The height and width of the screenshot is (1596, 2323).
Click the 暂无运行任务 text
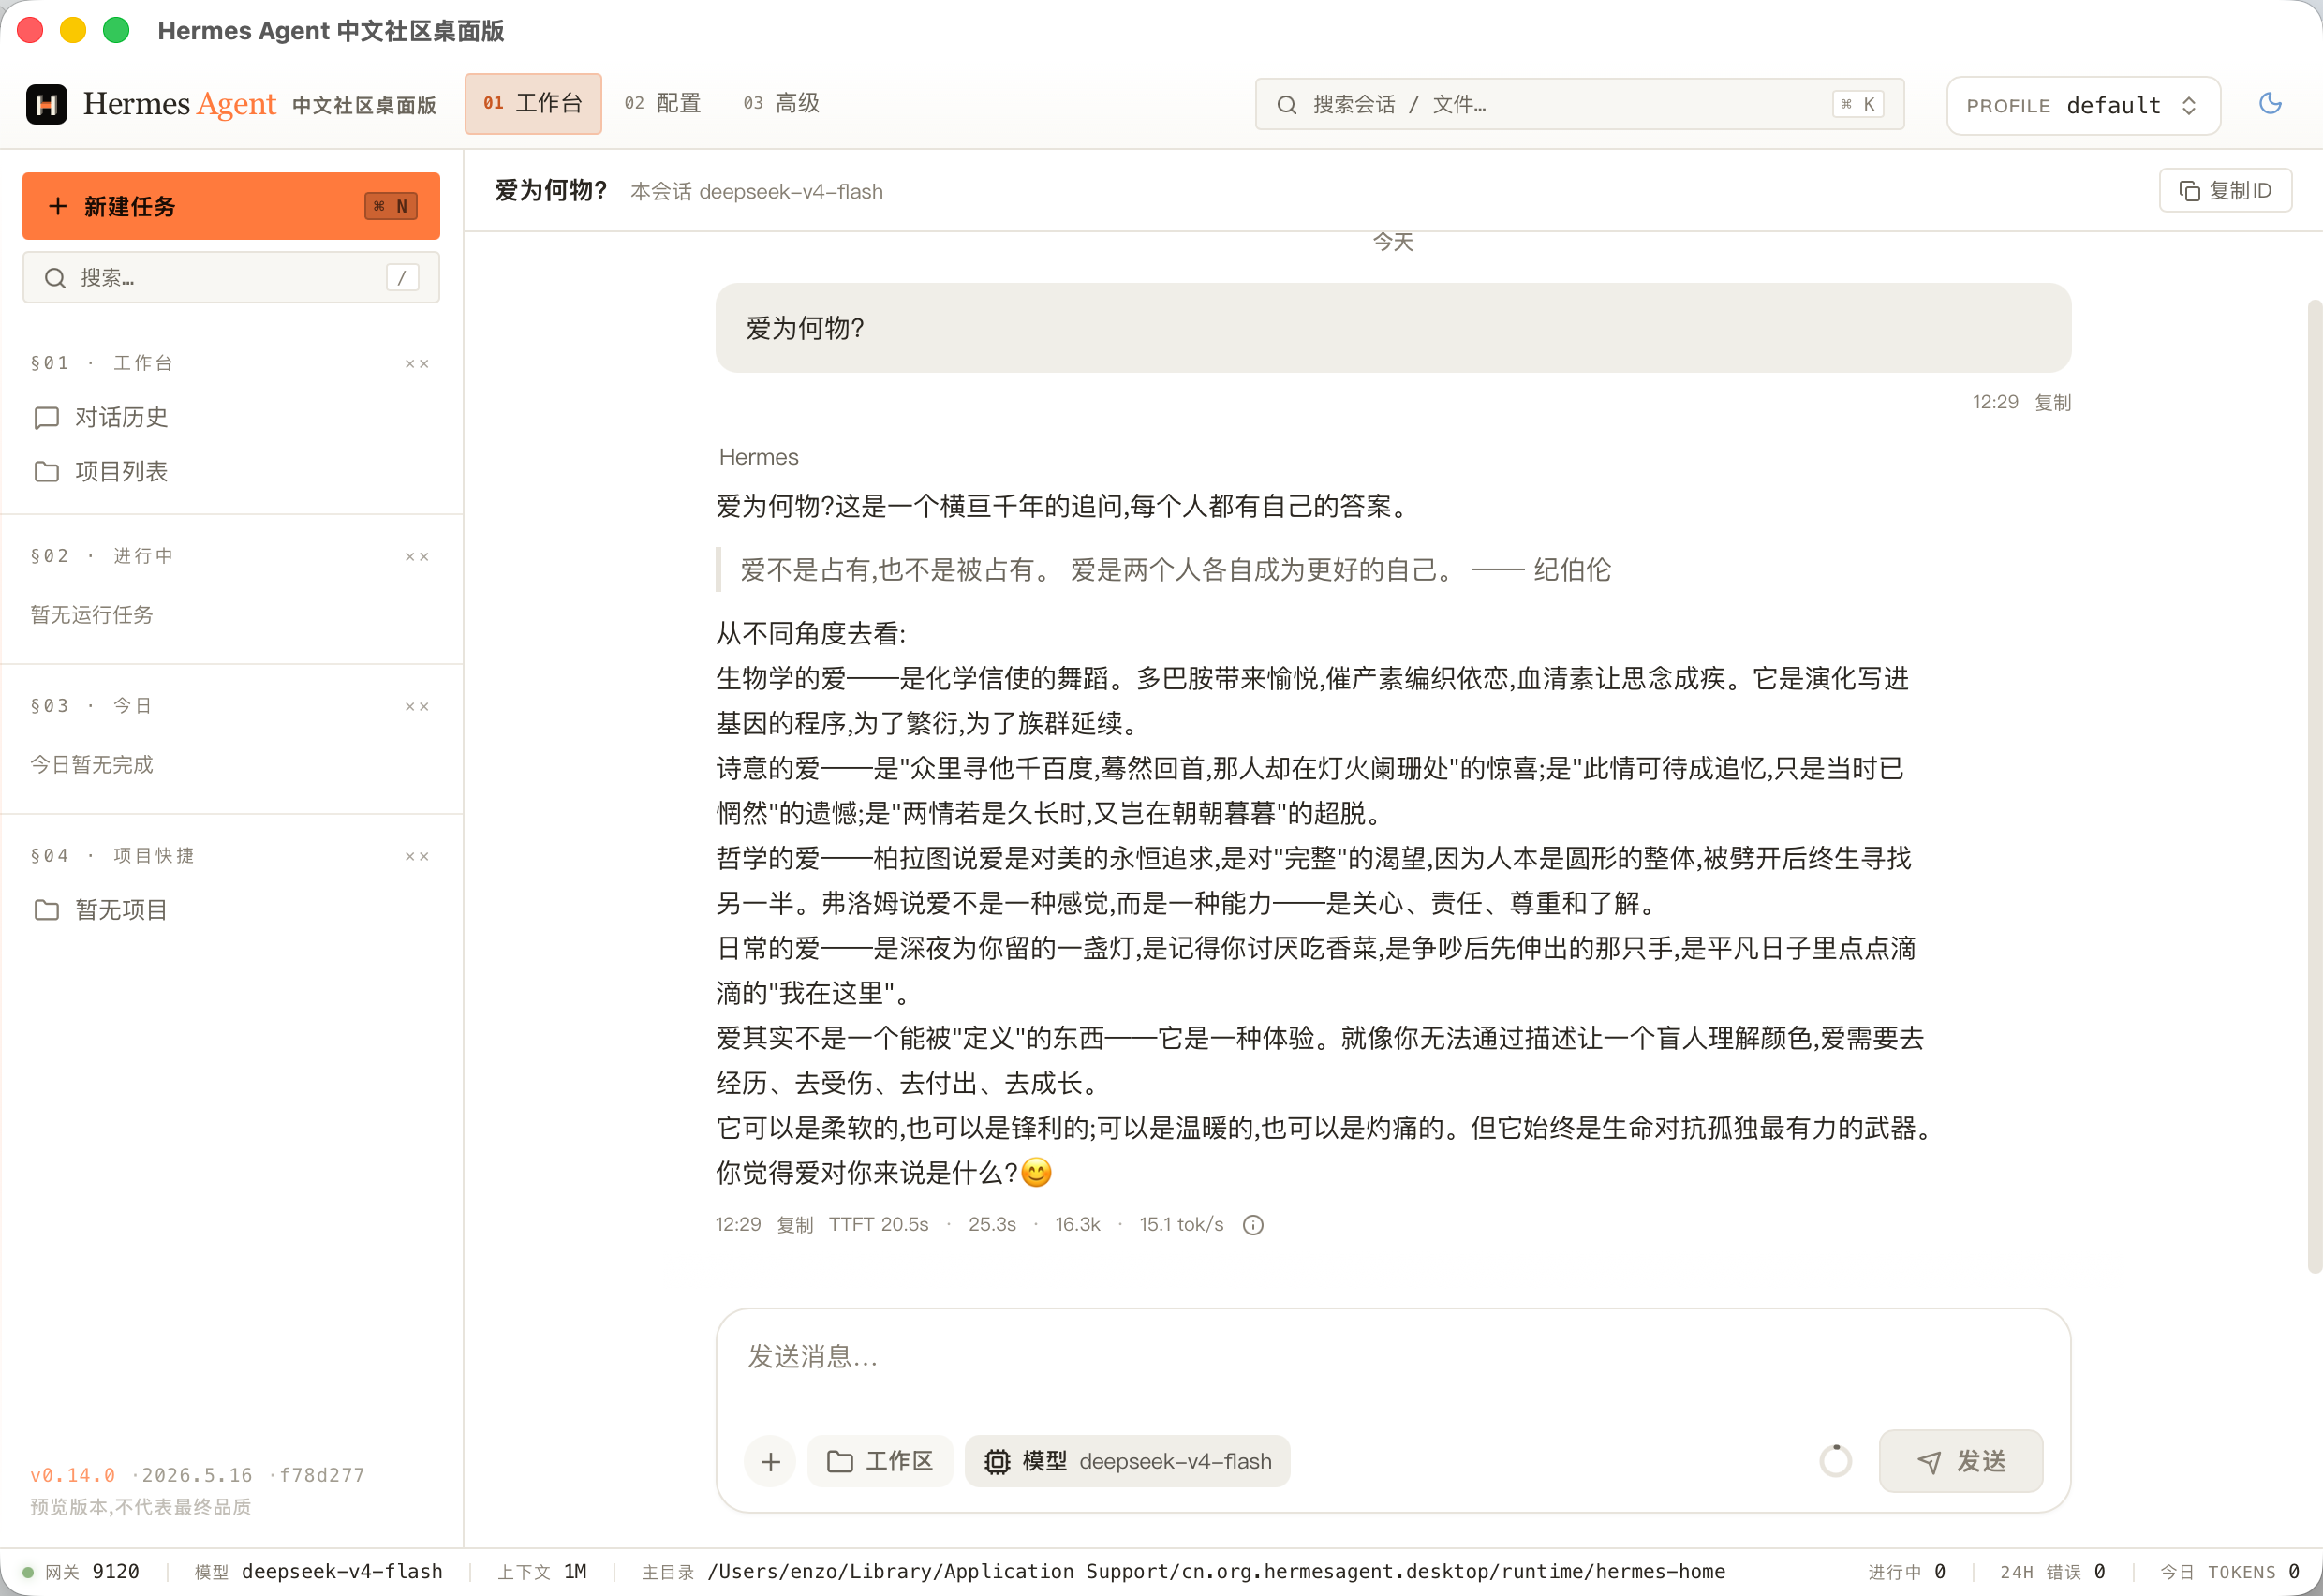tap(92, 614)
